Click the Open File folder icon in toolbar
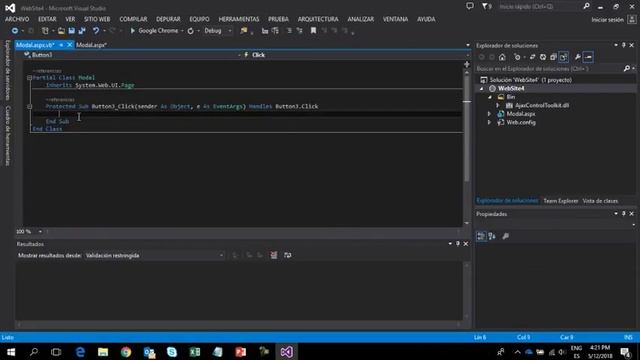 pos(61,31)
